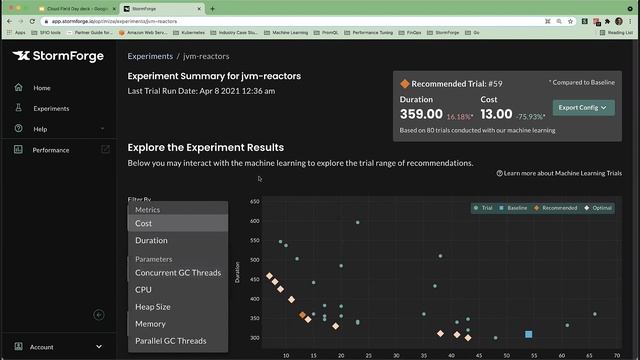Open Industry Case Studies bookmark folder
This screenshot has height=360, width=640.
pos(234,33)
